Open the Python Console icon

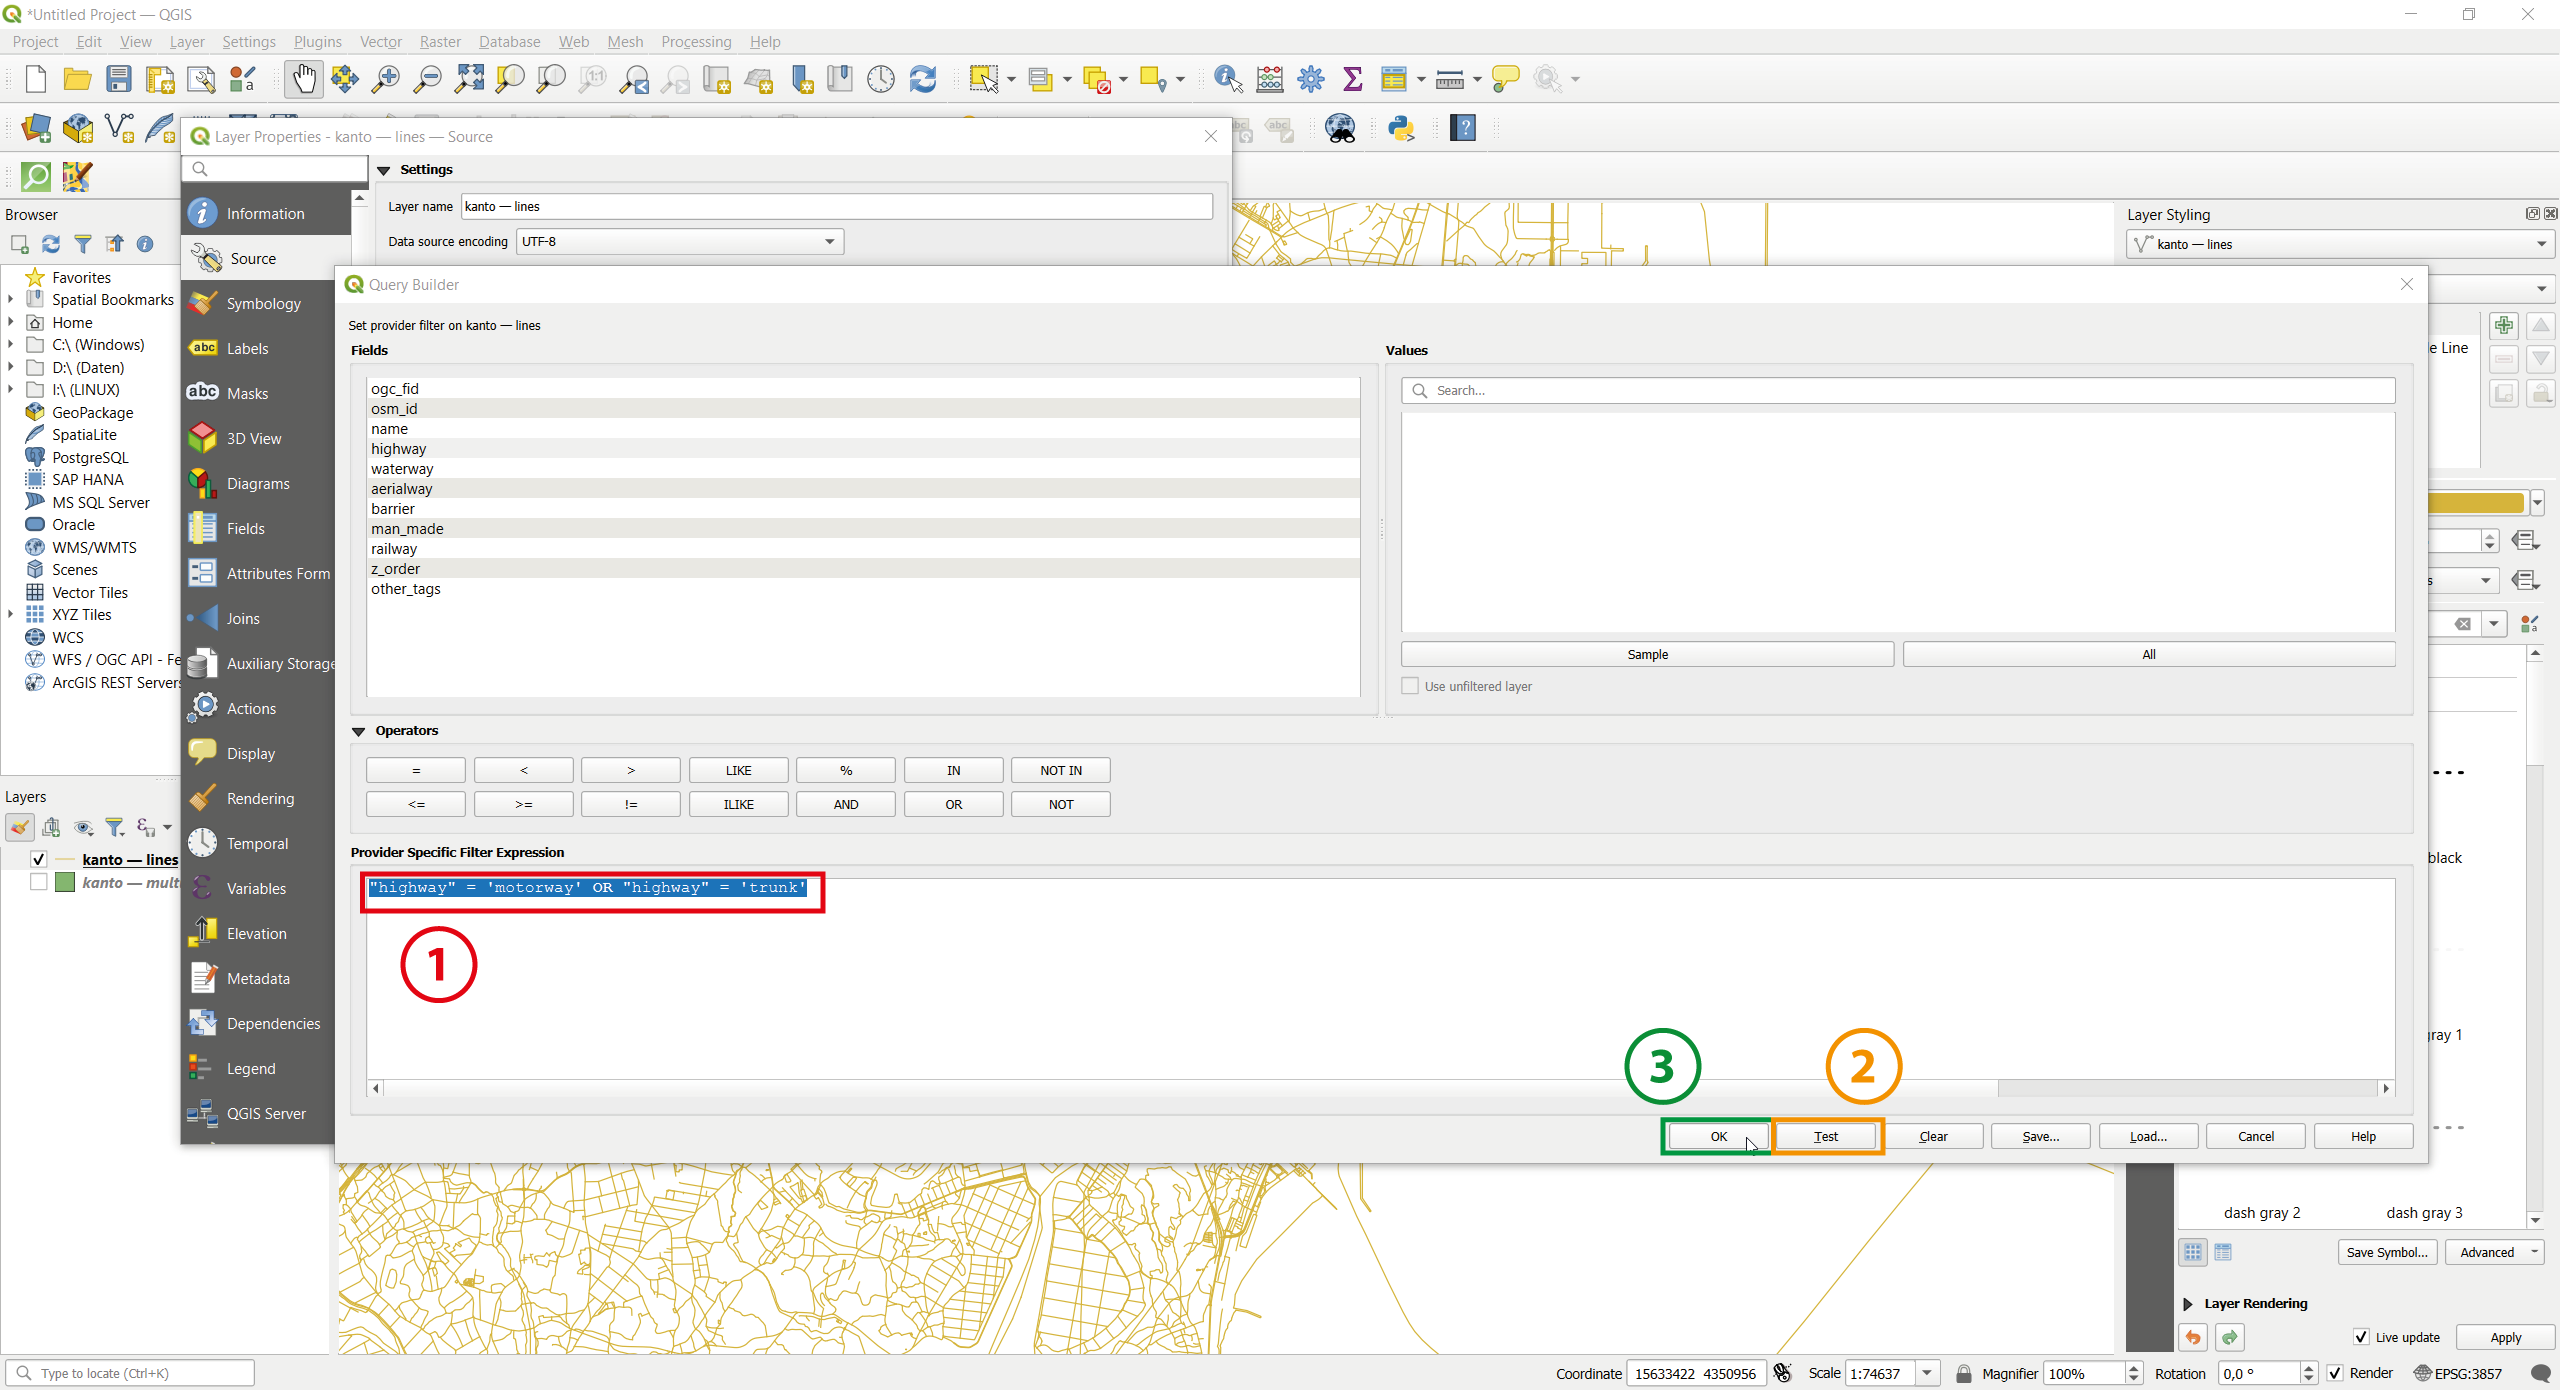(x=1401, y=128)
